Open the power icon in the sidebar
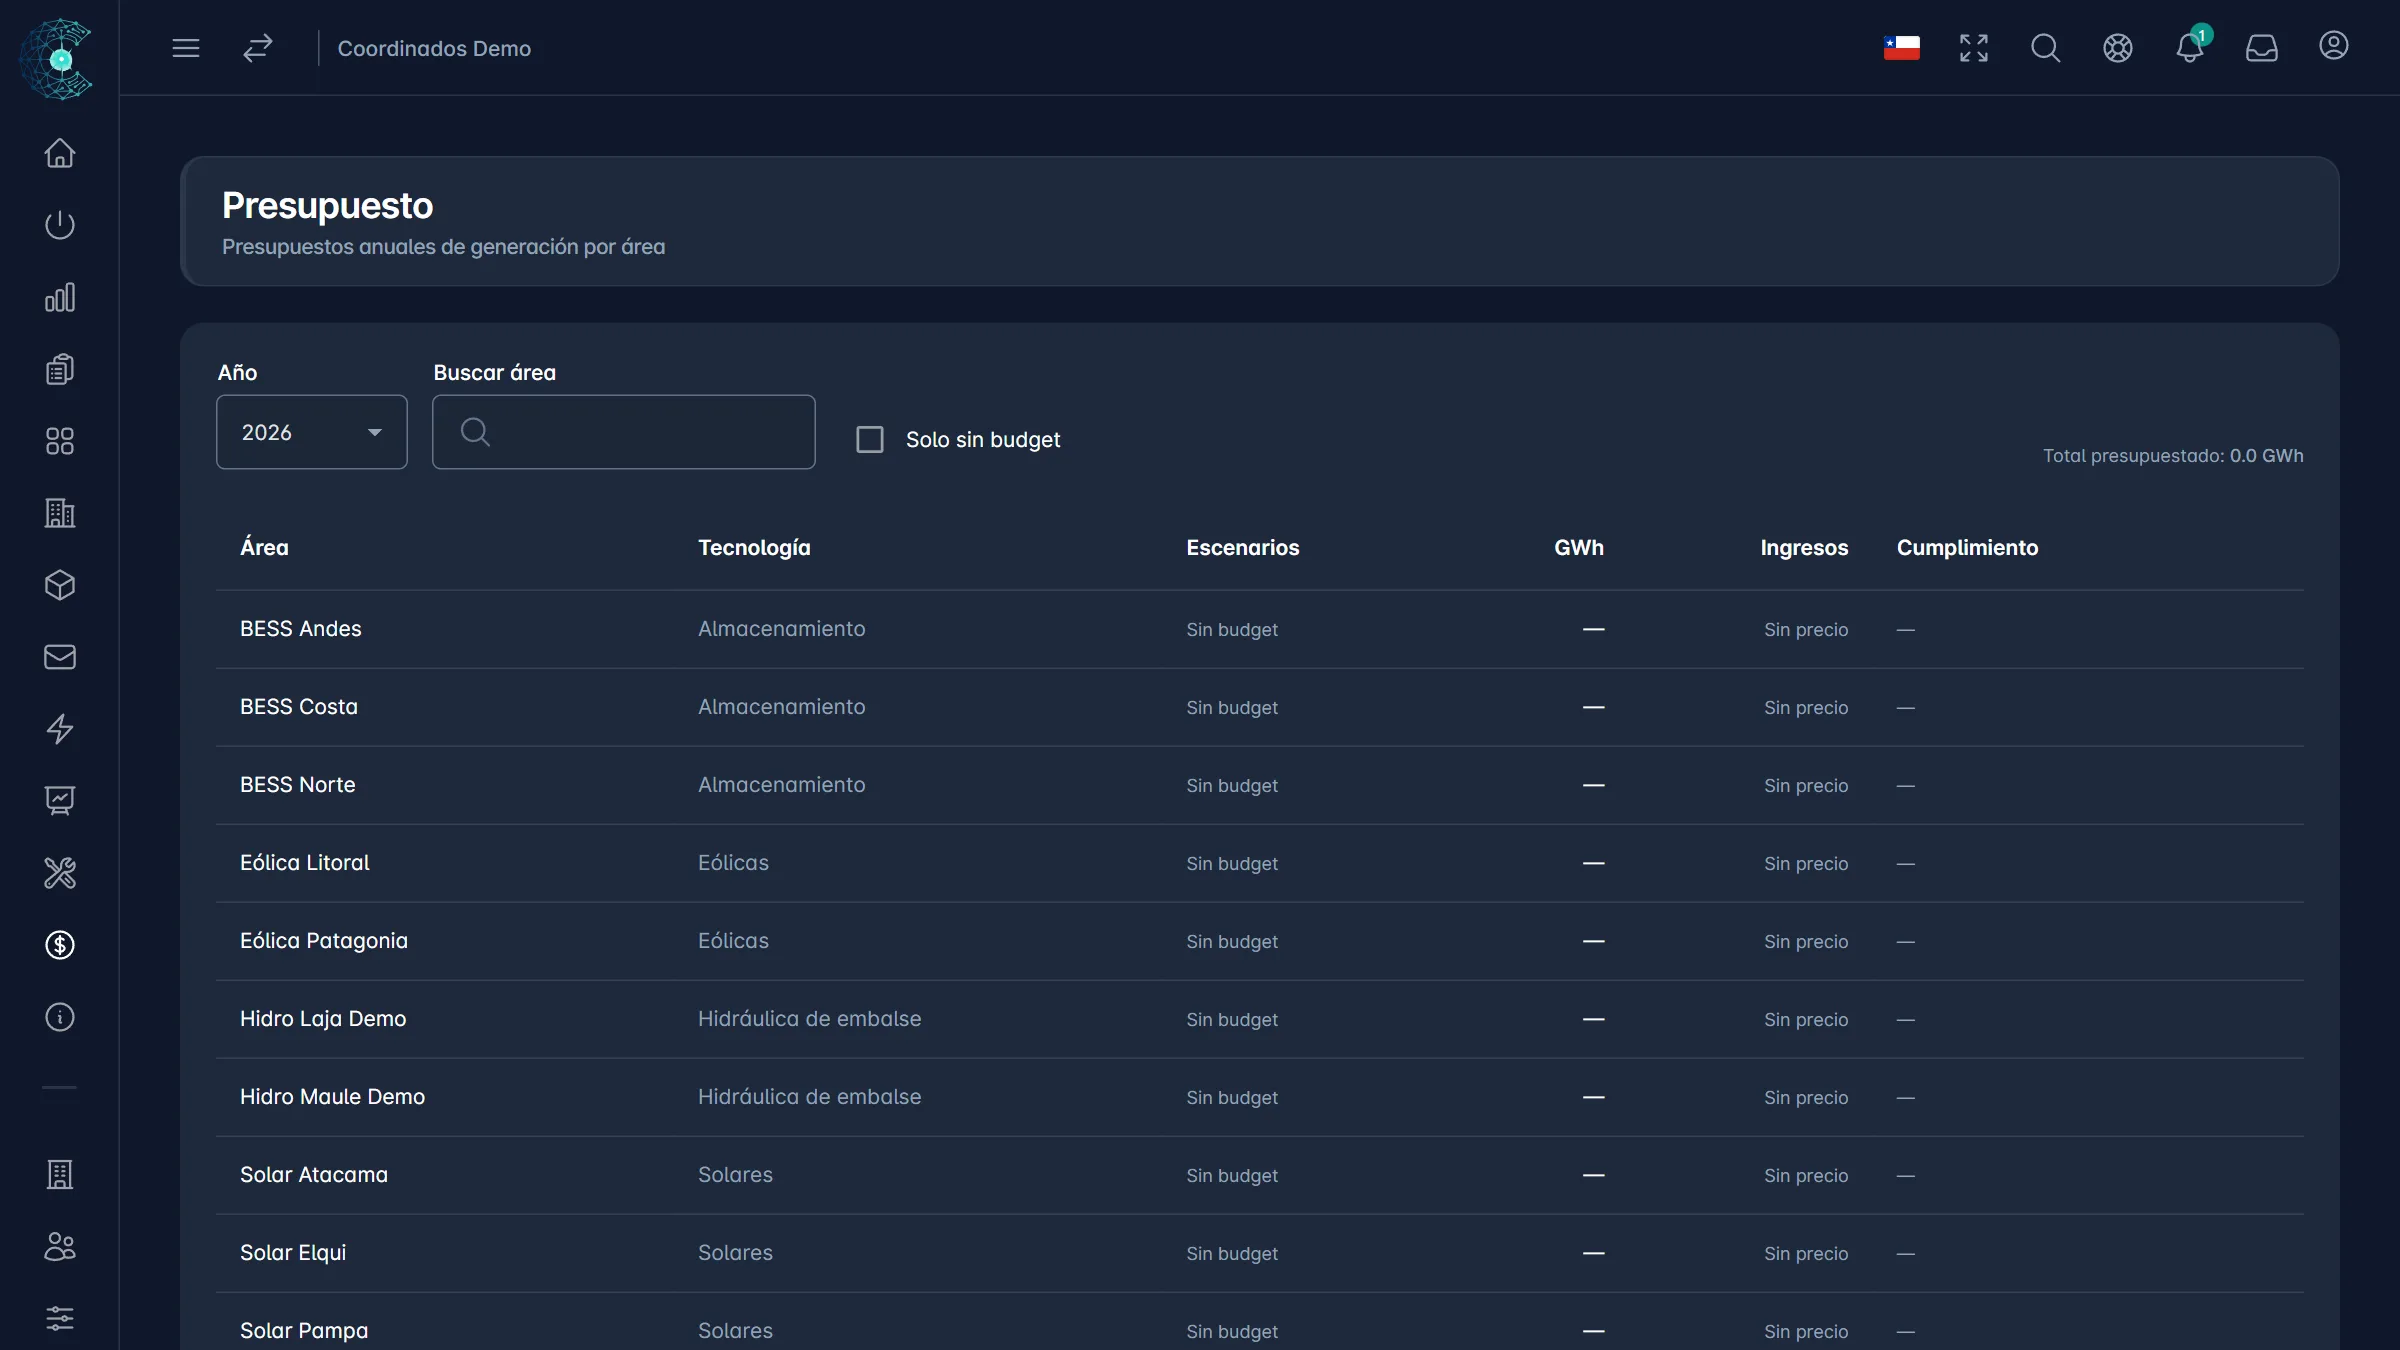This screenshot has height=1350, width=2400. click(60, 225)
